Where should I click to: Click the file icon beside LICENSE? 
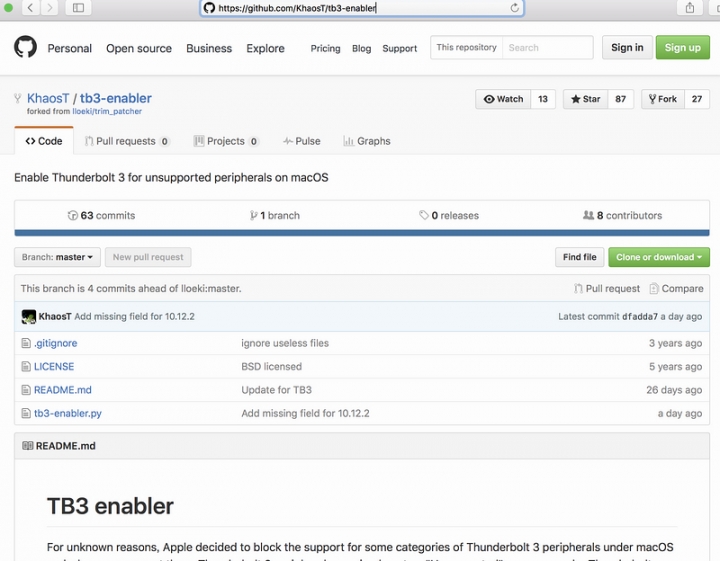26,366
